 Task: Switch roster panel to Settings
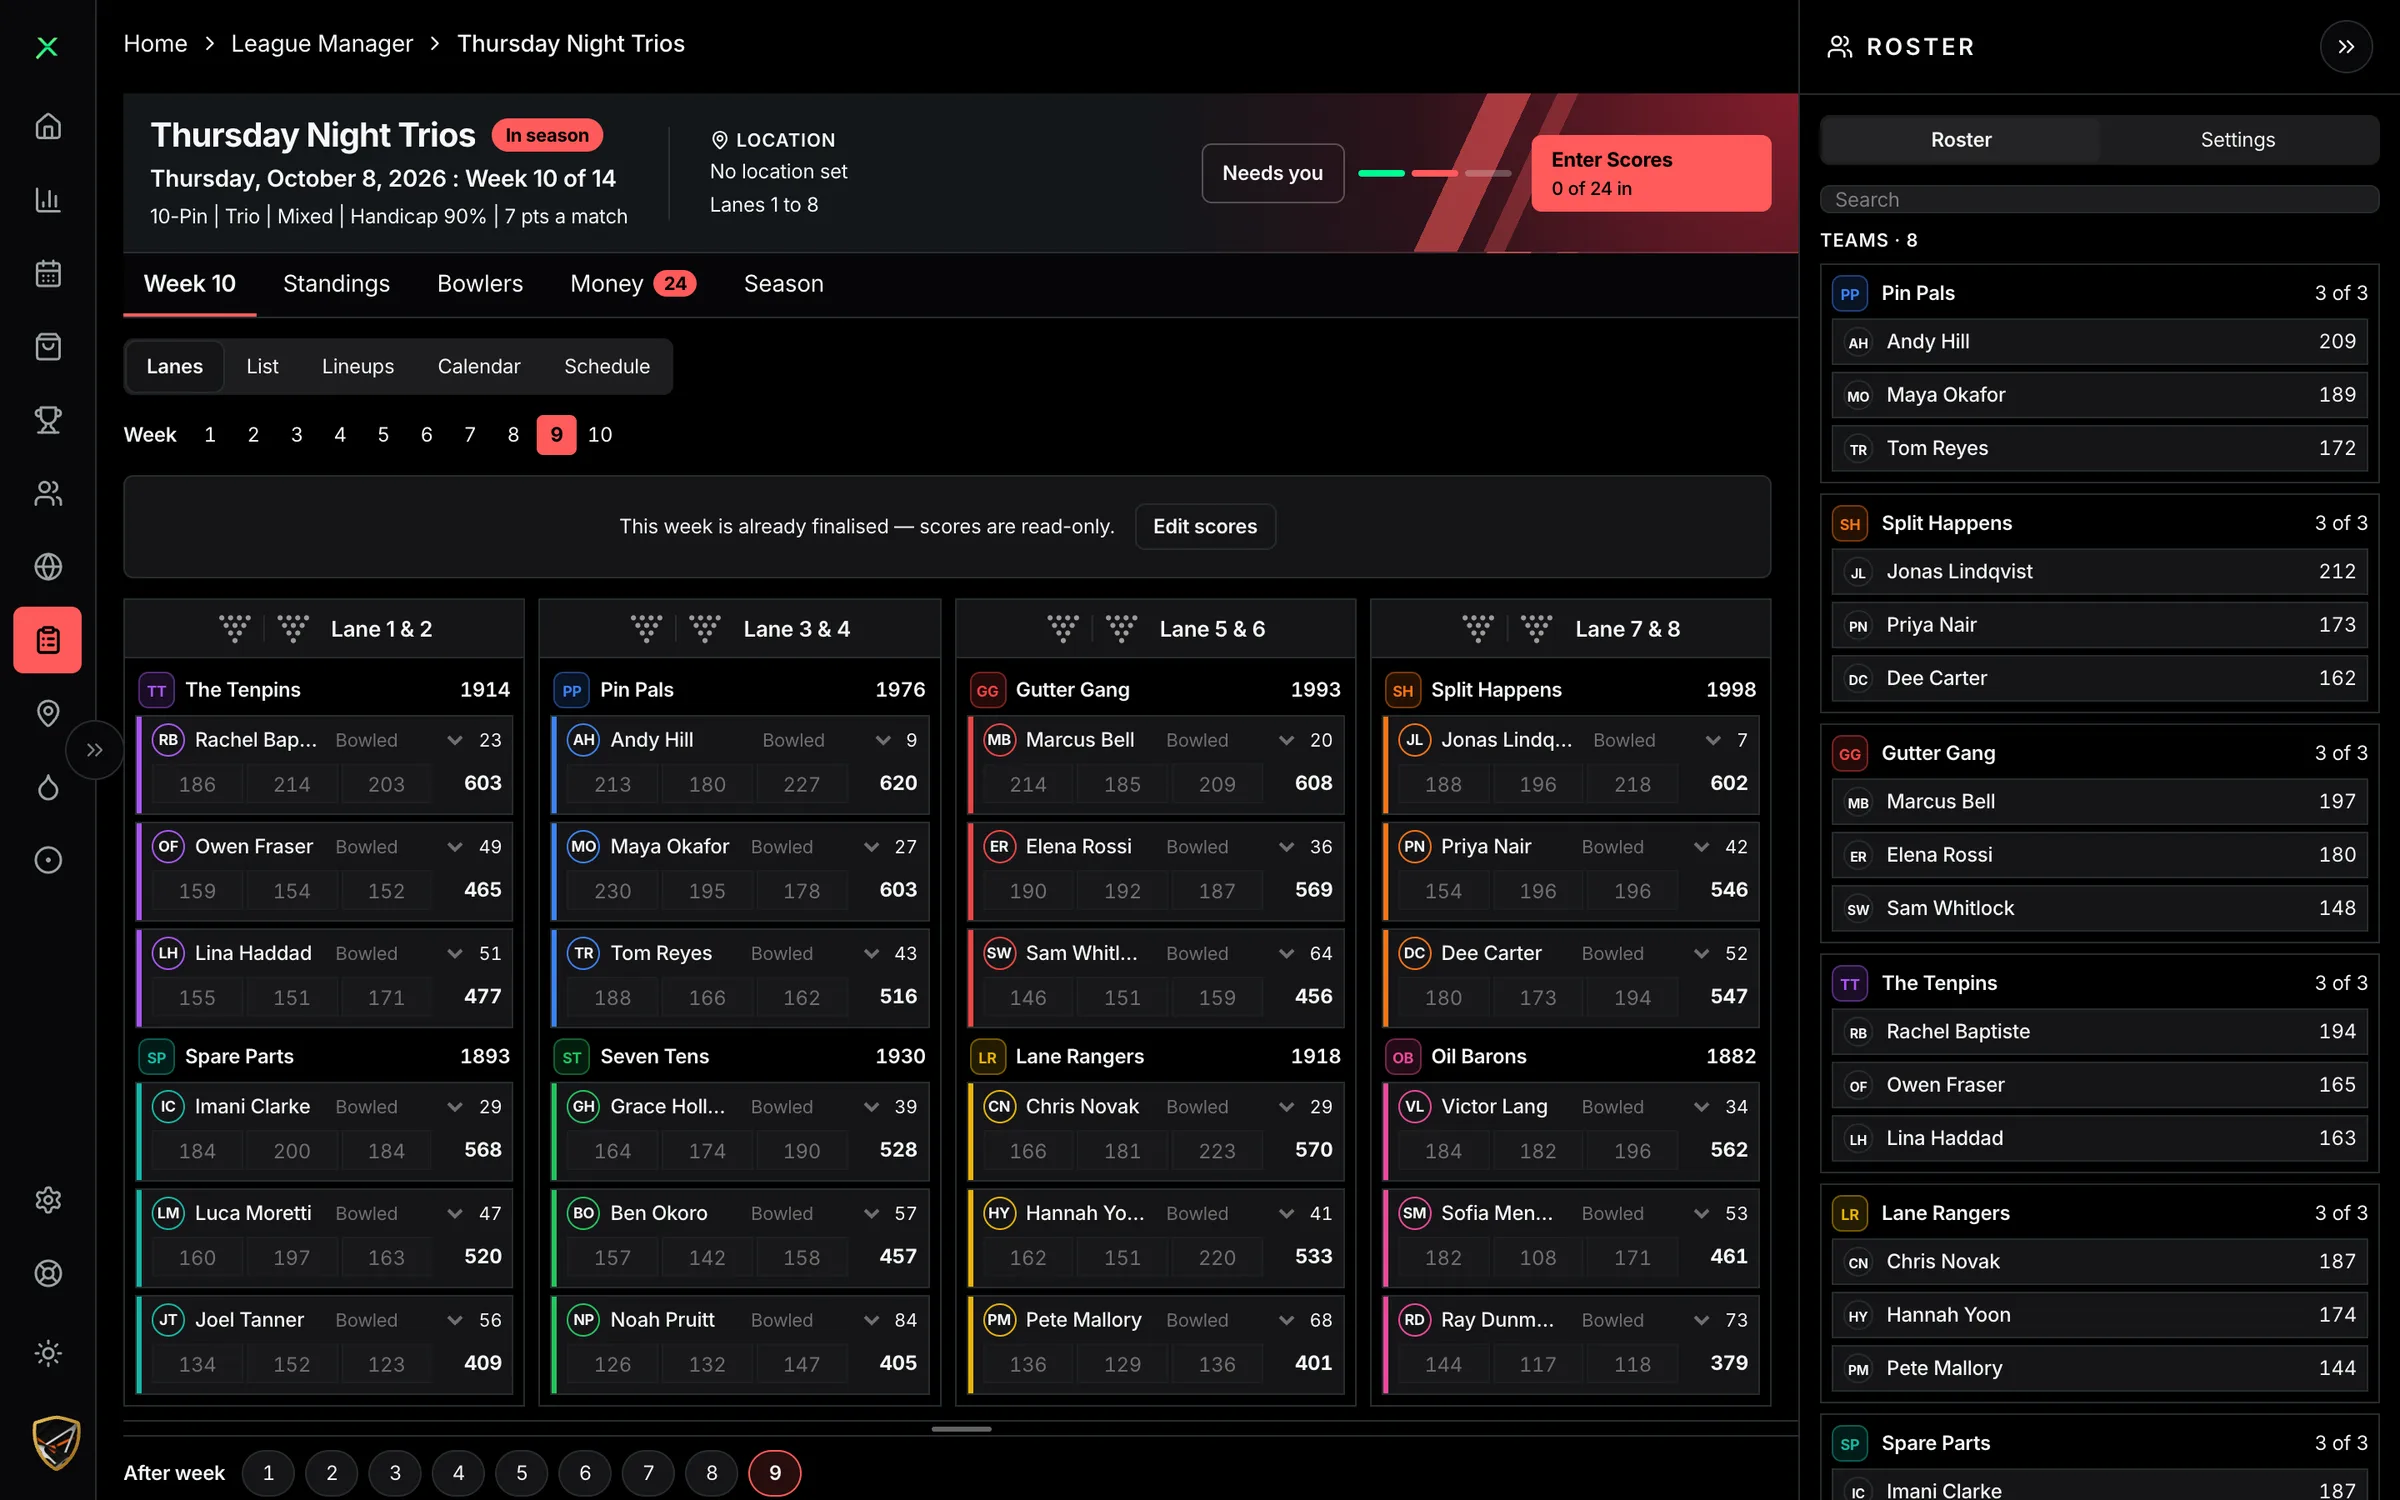2237,140
